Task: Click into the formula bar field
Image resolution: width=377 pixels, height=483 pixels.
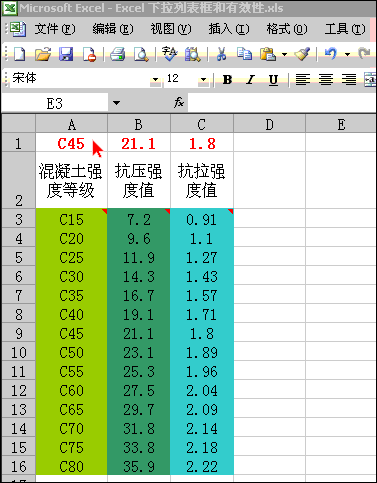Action: [x=282, y=102]
